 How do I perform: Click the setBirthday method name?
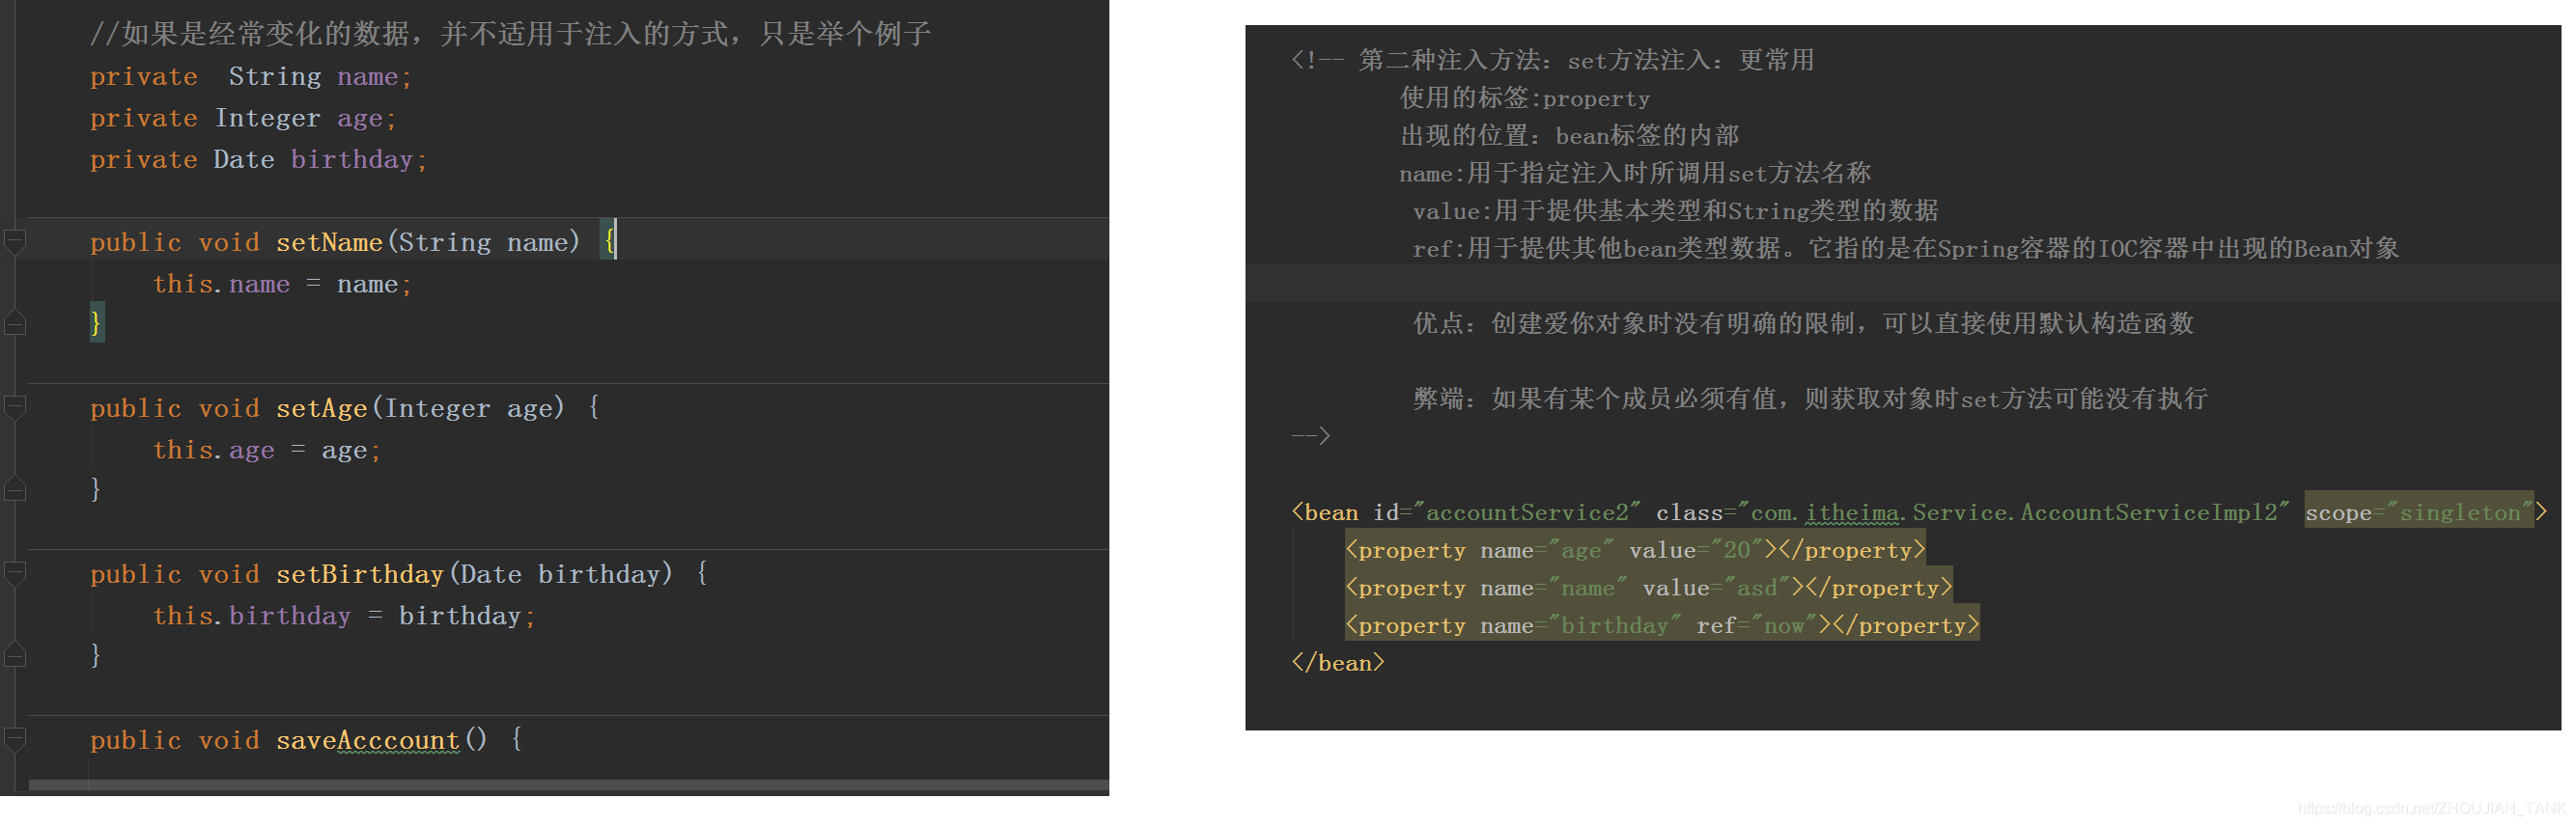(359, 575)
